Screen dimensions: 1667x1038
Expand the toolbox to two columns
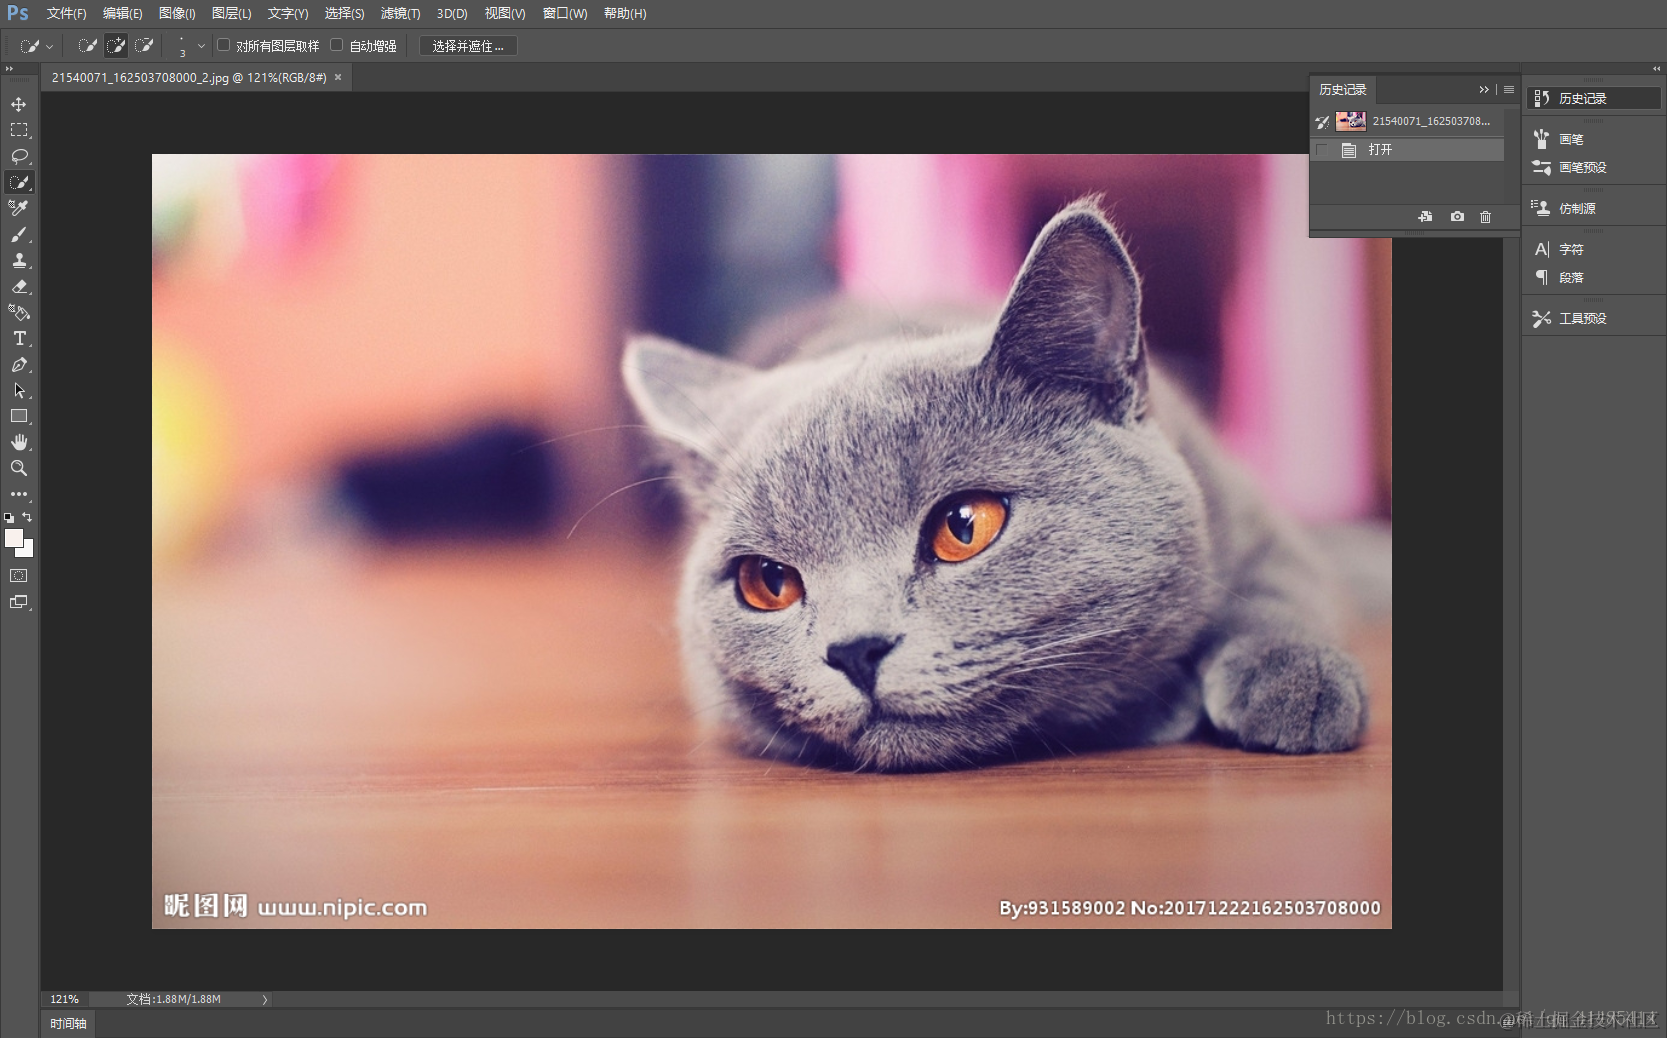pos(9,69)
